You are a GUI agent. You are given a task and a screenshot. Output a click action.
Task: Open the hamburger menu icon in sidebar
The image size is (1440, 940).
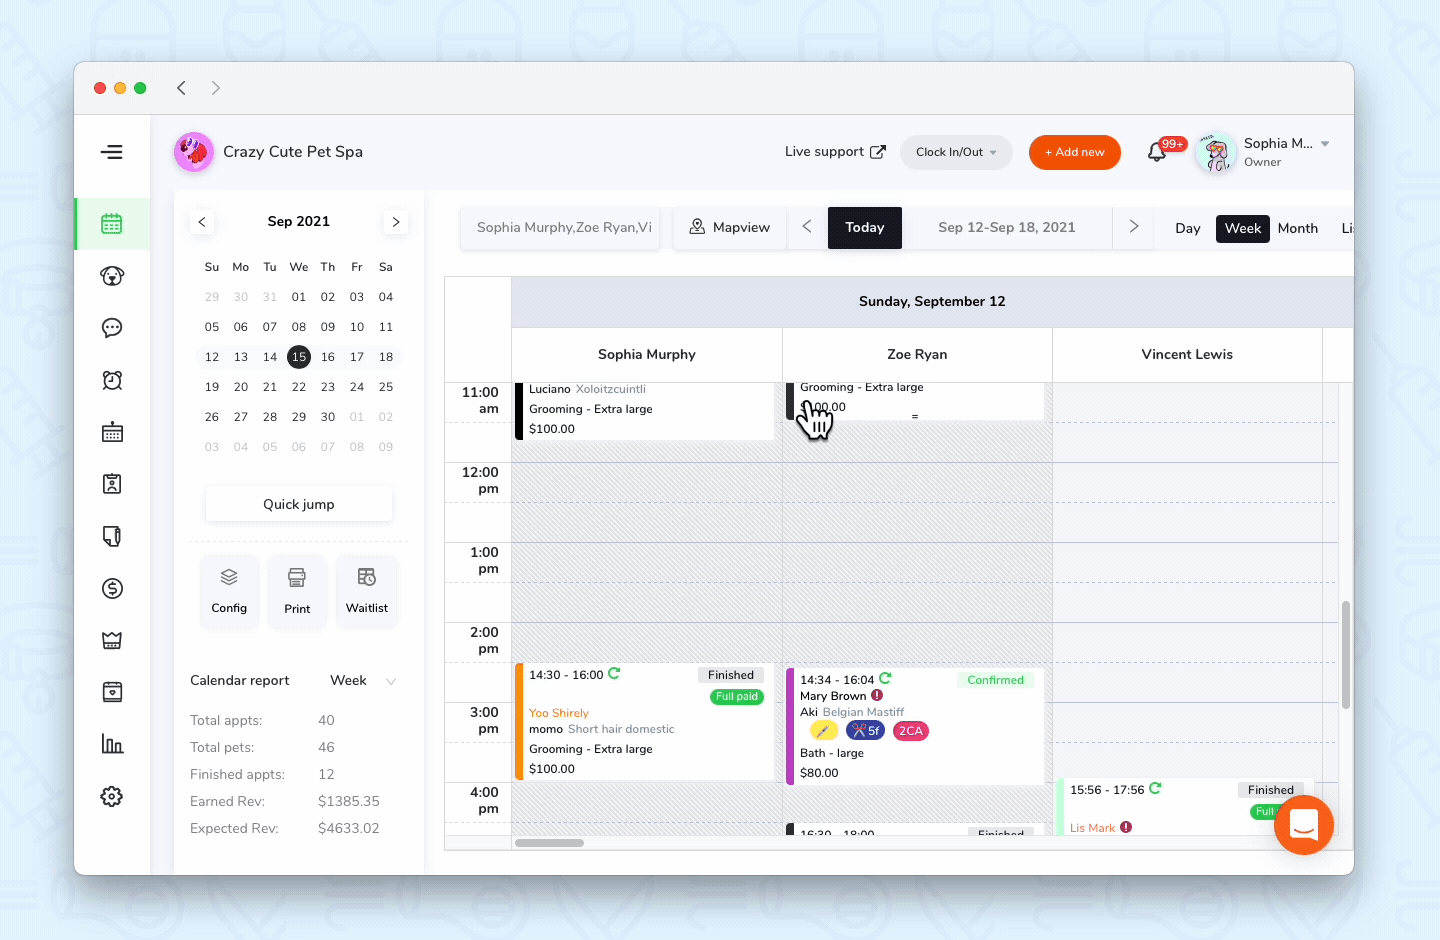click(x=112, y=152)
